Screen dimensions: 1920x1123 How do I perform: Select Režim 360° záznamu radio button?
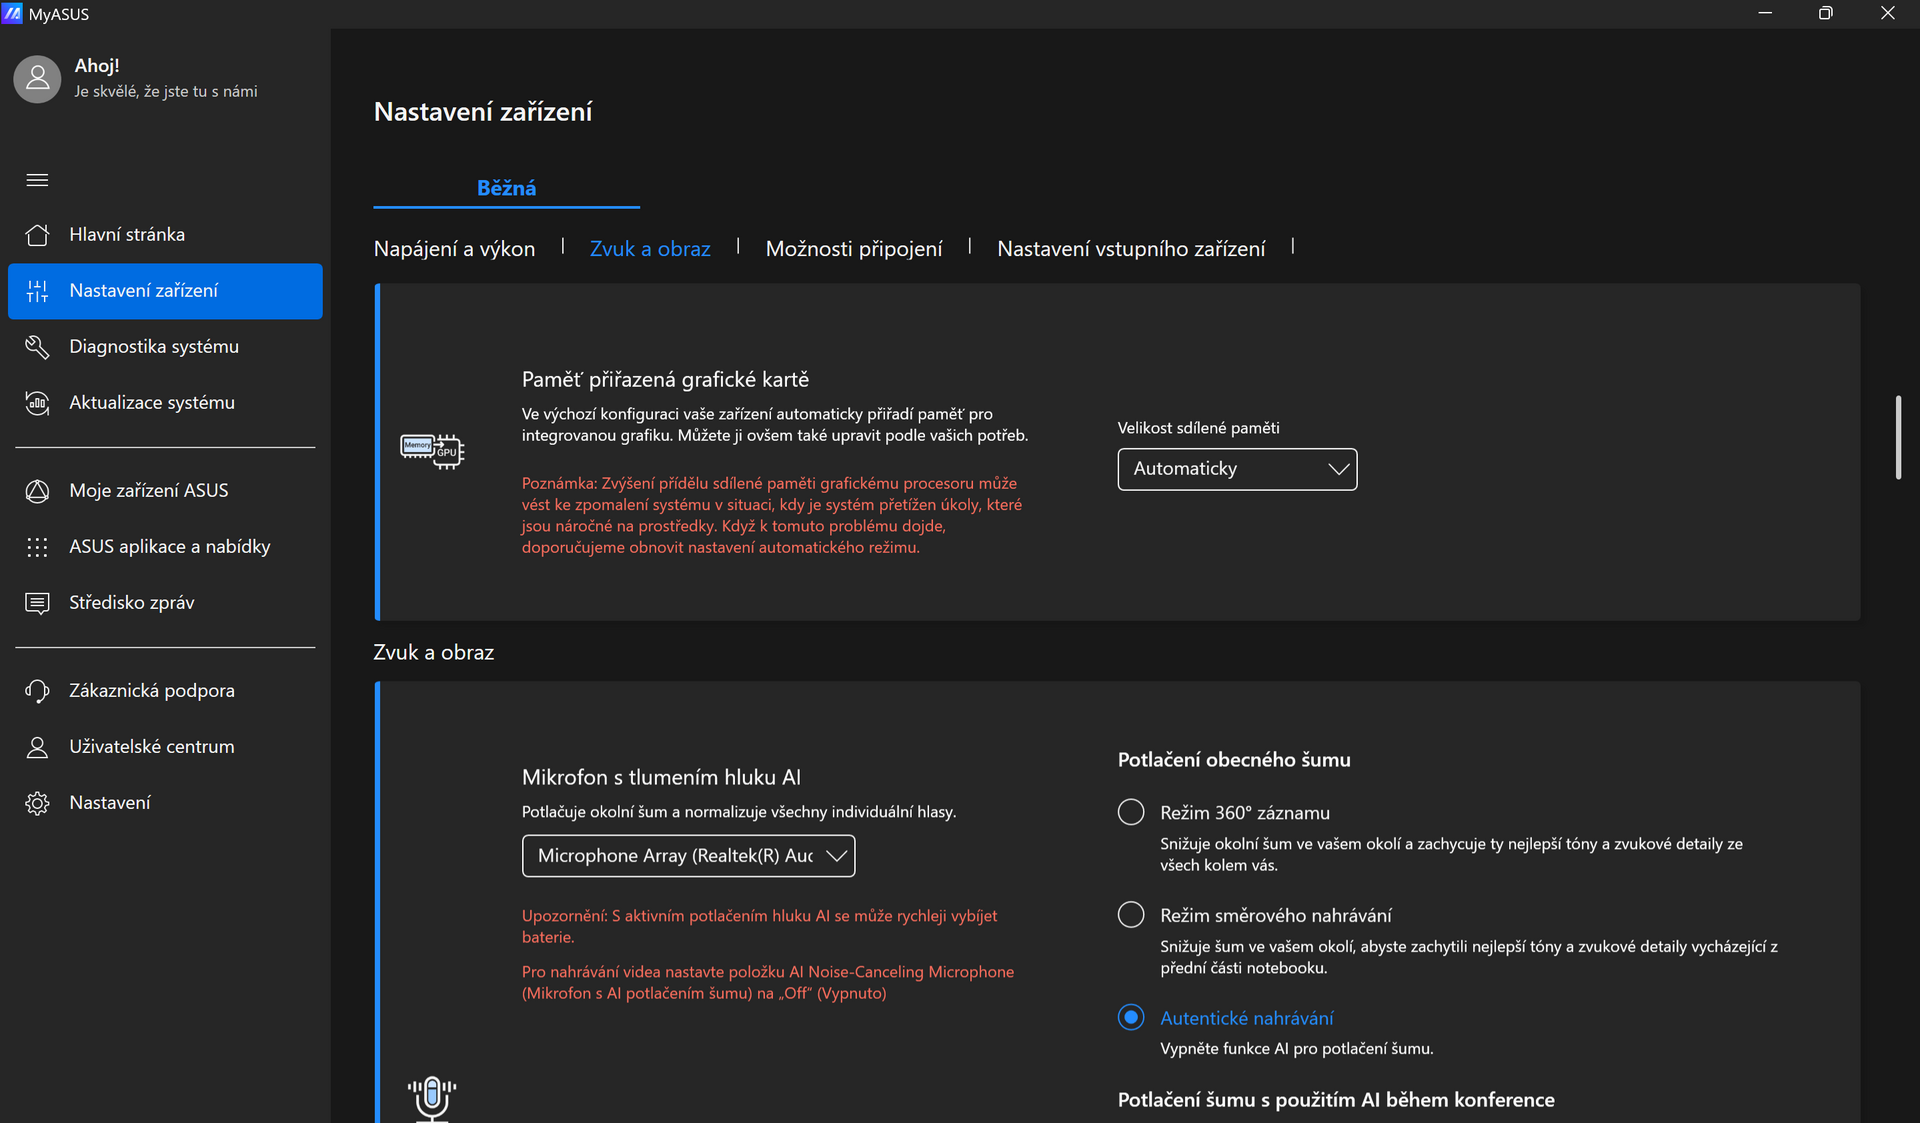[1131, 812]
